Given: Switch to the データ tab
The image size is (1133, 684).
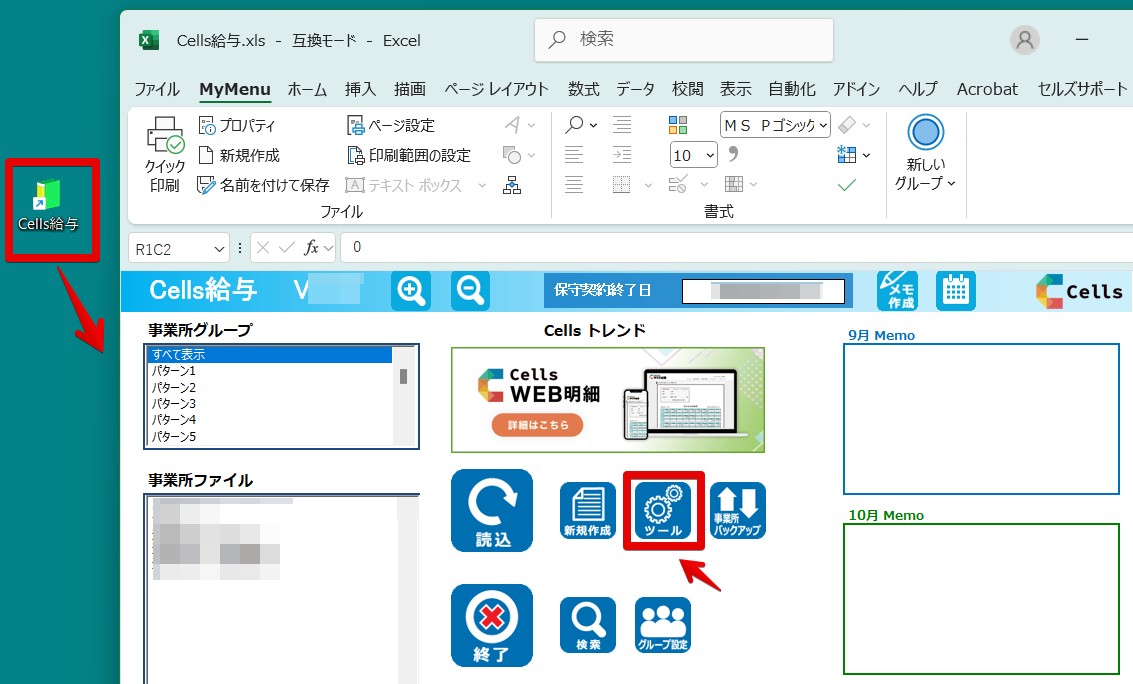Looking at the screenshot, I should 635,90.
